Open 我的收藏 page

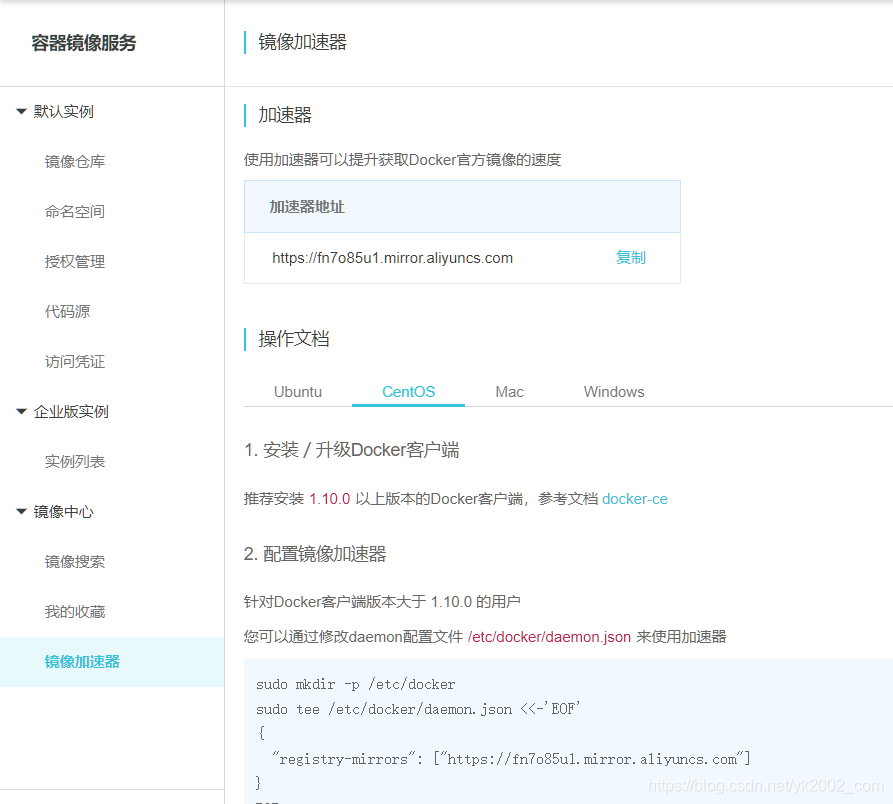74,611
